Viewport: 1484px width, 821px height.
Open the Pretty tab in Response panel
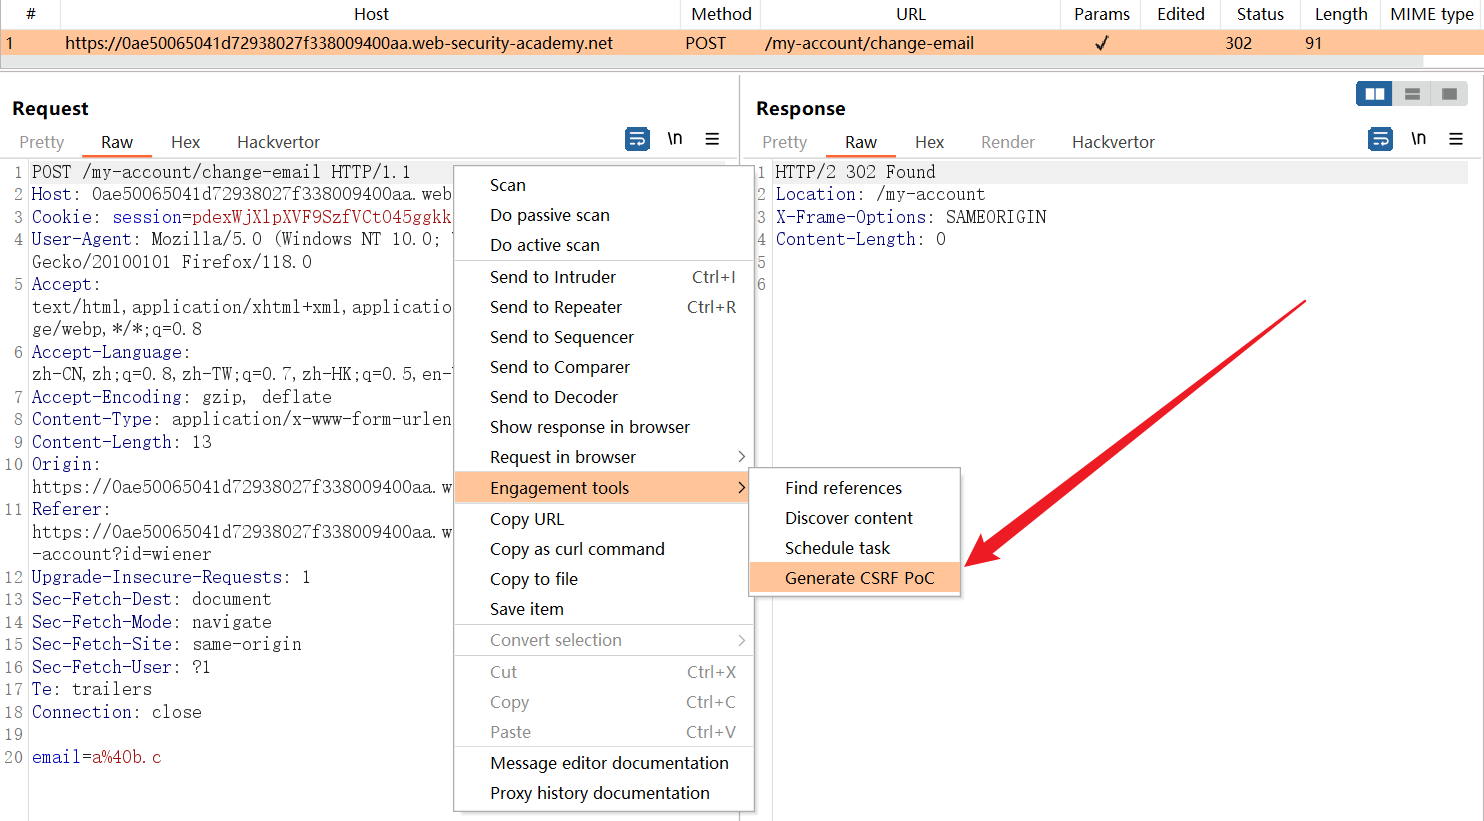coord(784,142)
